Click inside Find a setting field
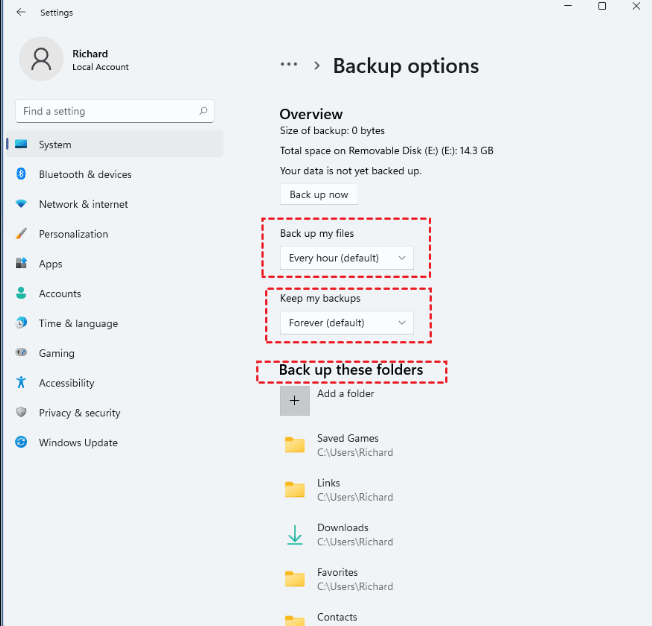The height and width of the screenshot is (626, 652). [115, 111]
